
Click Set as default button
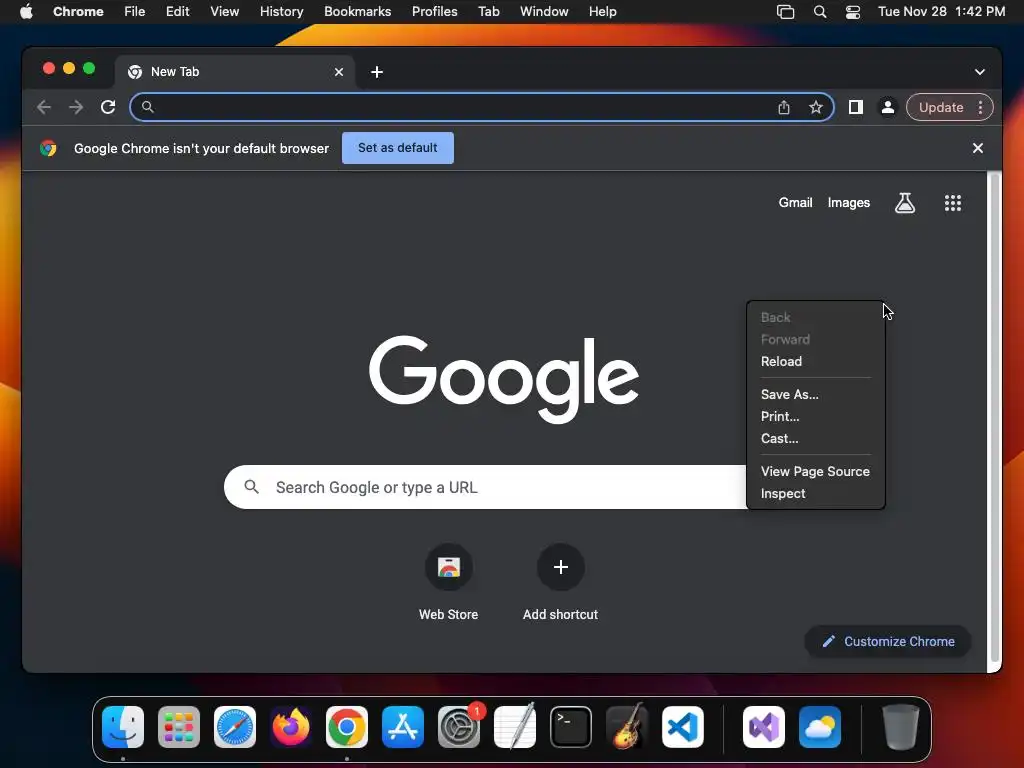point(398,148)
